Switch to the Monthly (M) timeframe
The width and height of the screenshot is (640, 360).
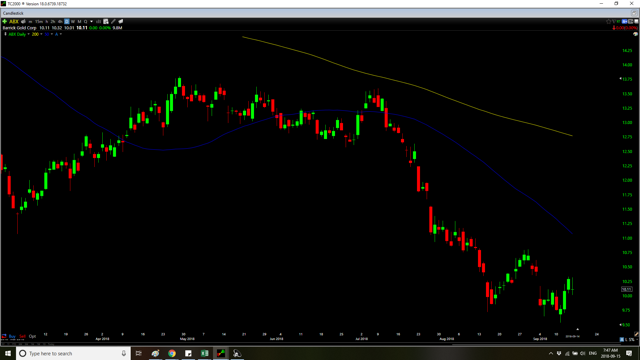point(79,21)
